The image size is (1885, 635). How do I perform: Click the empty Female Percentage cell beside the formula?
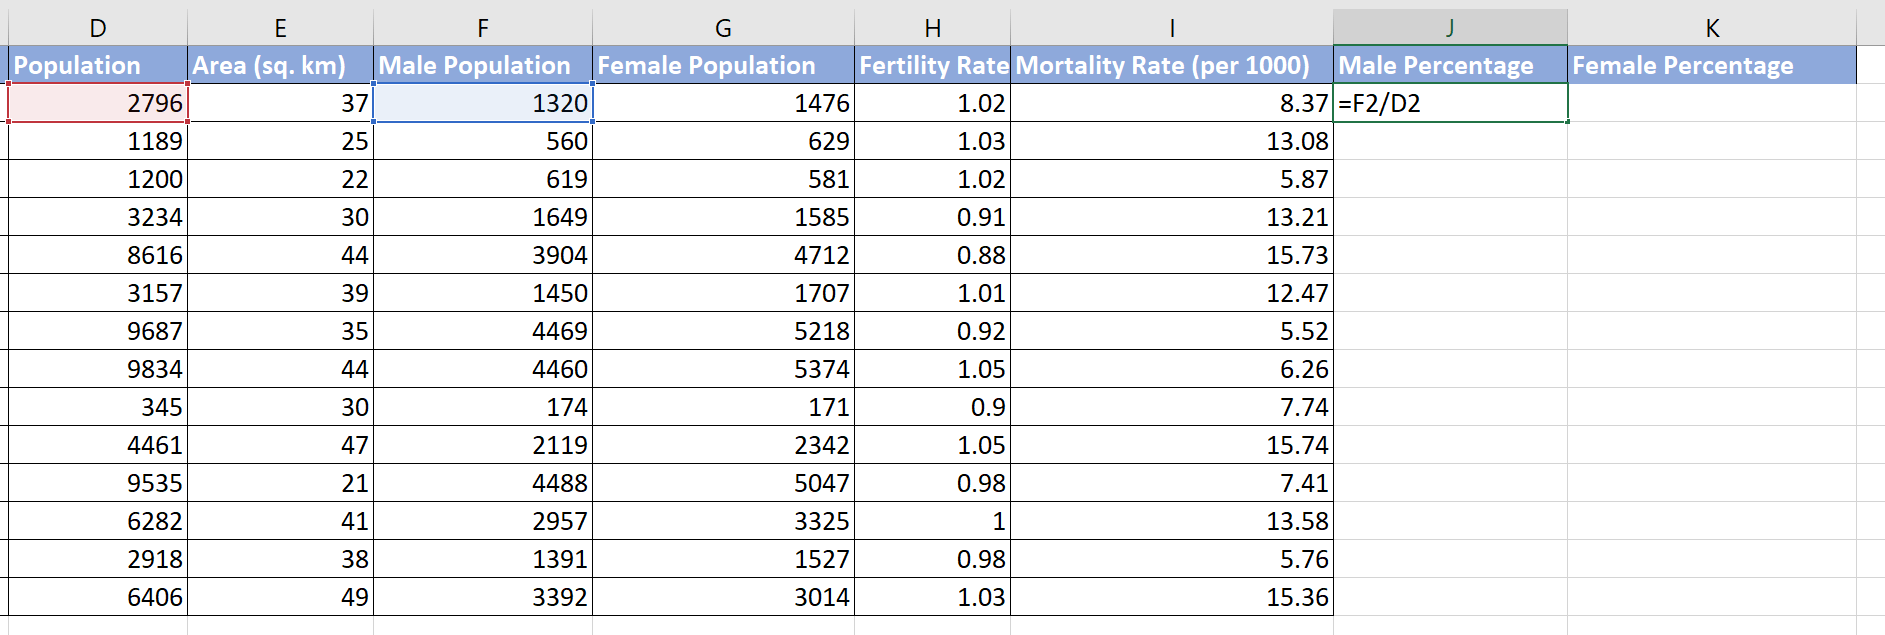pyautogui.click(x=1712, y=103)
